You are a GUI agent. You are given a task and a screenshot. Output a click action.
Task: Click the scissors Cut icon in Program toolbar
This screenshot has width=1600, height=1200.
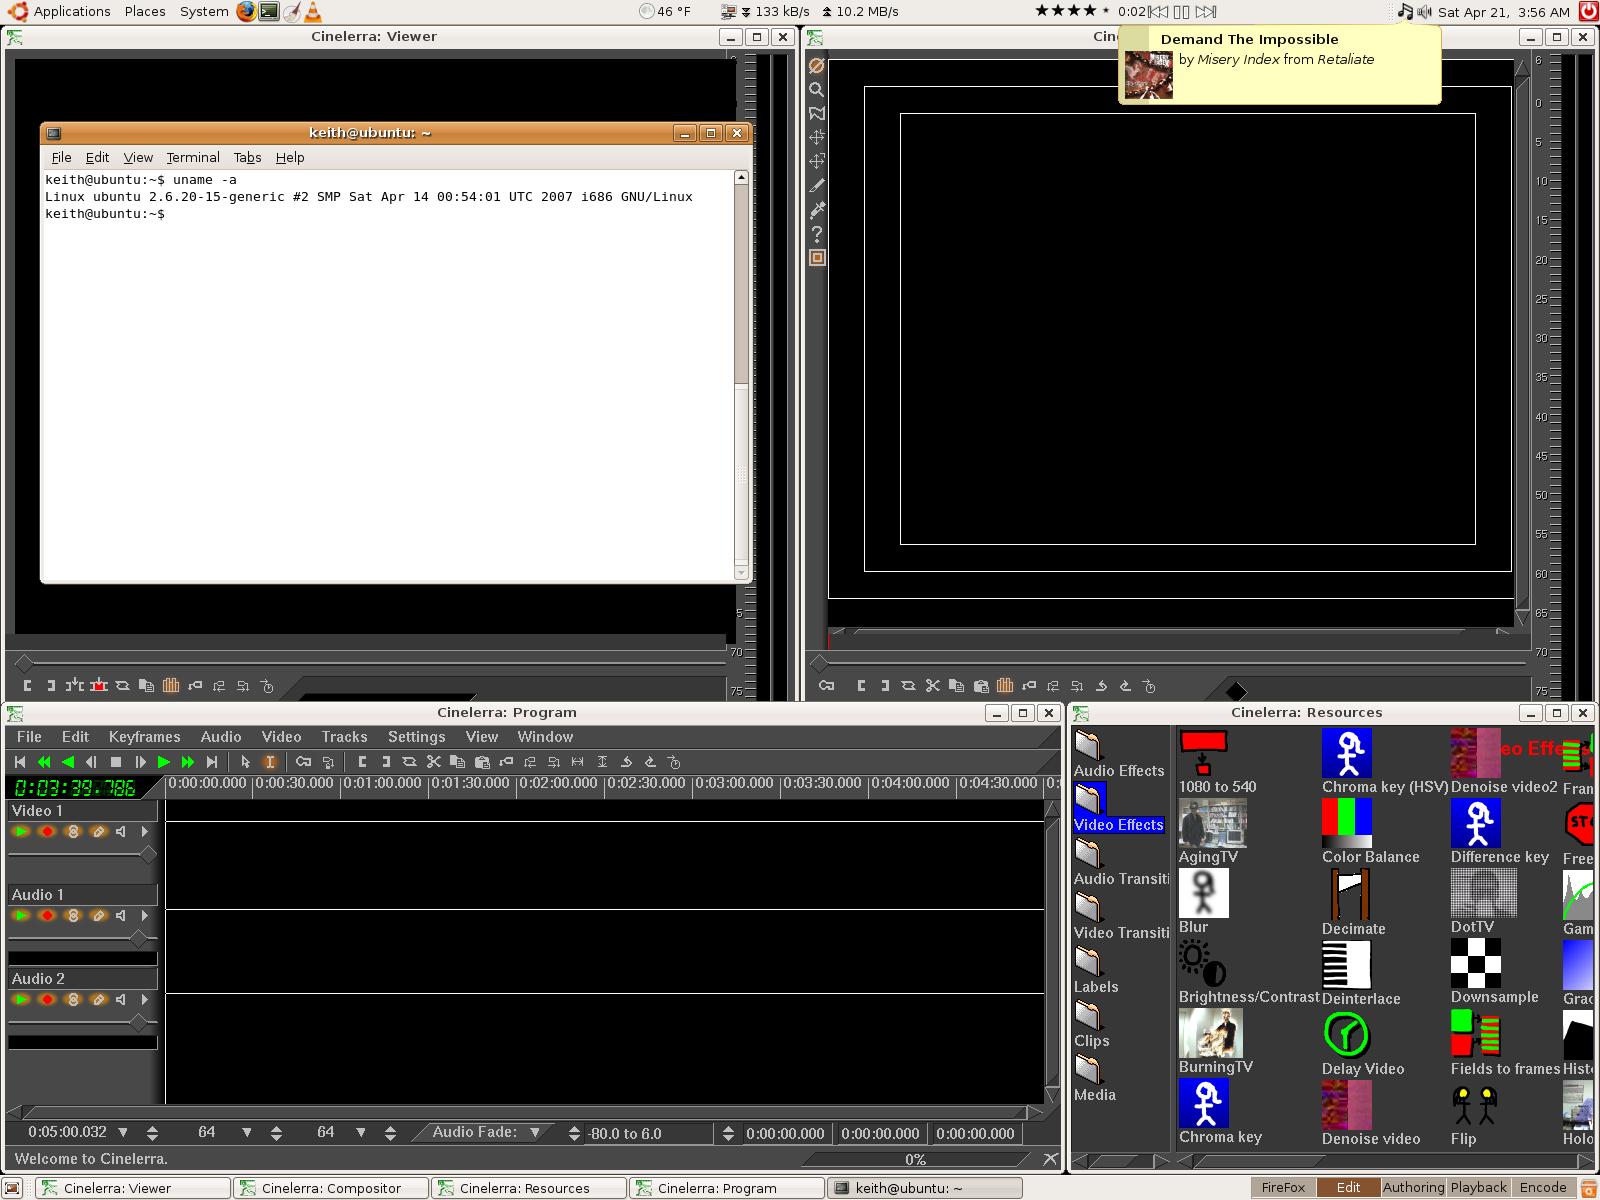[x=434, y=762]
